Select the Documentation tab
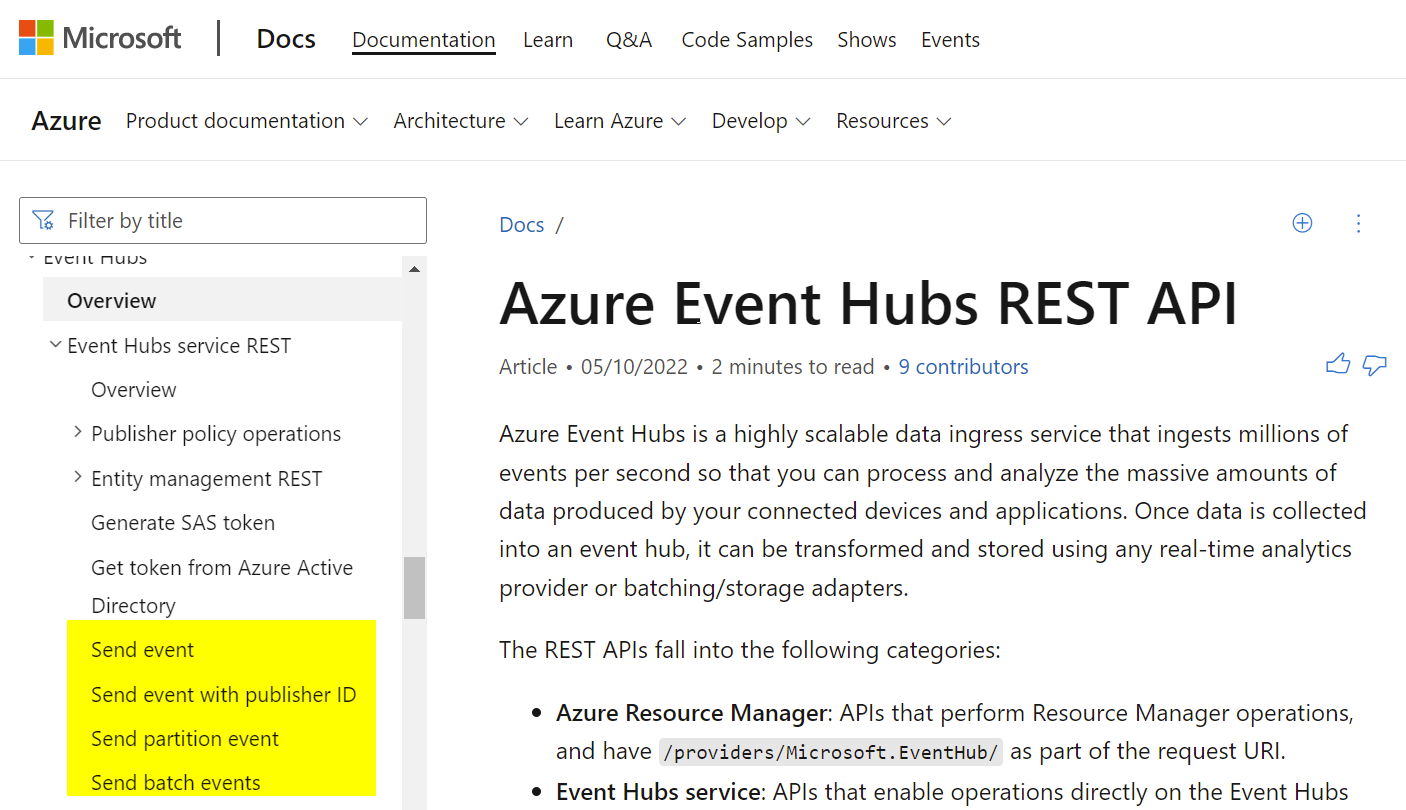1406x810 pixels. [424, 40]
